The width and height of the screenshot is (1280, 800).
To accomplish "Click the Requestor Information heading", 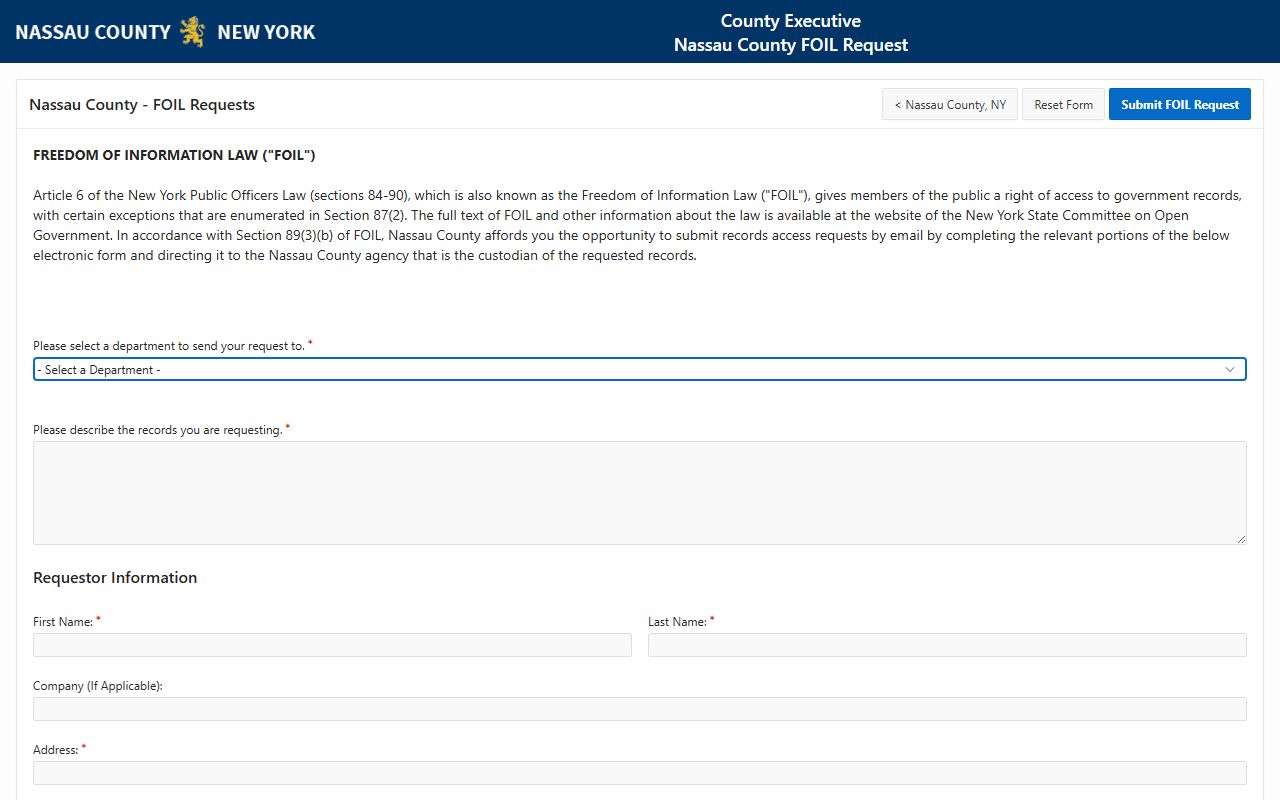I will [115, 578].
